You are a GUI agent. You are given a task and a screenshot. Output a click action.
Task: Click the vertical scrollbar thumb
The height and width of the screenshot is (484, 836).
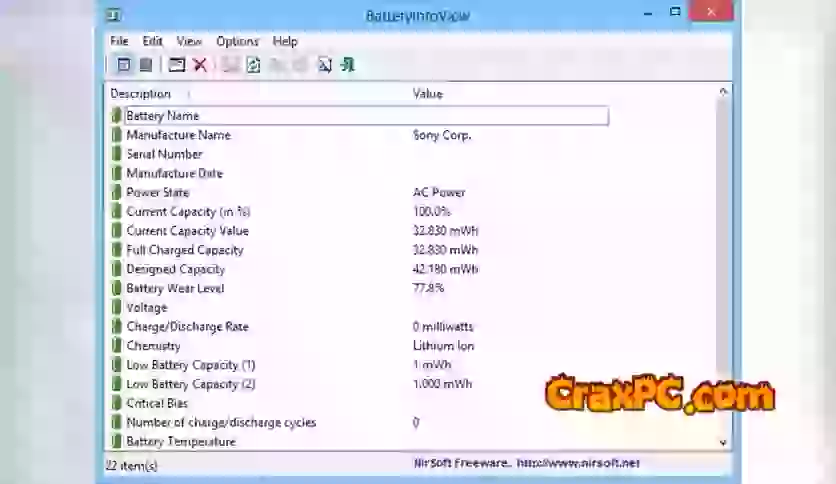[724, 237]
